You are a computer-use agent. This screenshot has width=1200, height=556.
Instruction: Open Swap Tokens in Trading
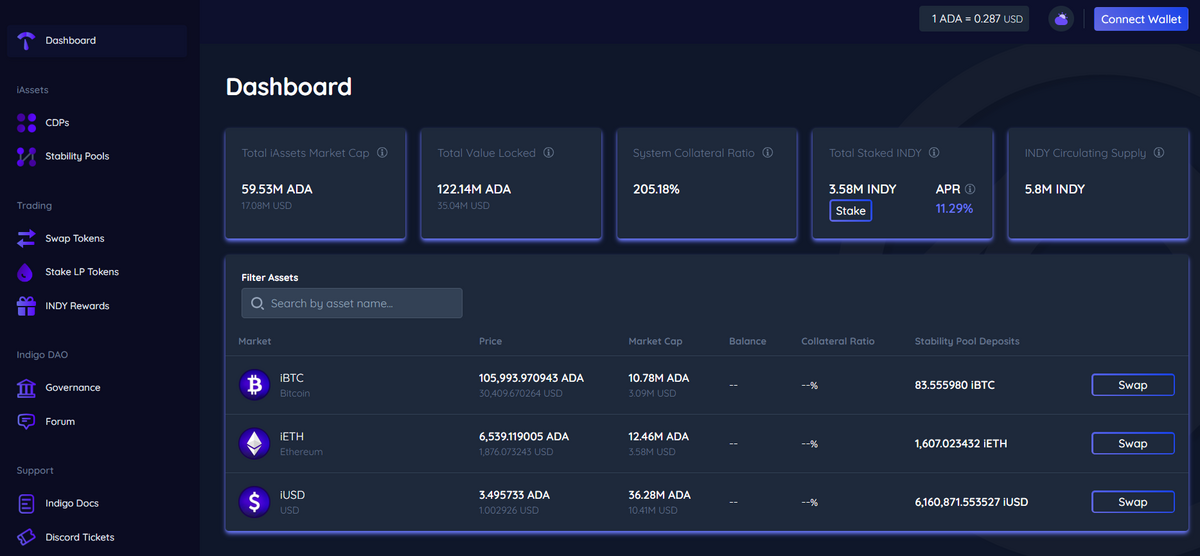click(75, 238)
